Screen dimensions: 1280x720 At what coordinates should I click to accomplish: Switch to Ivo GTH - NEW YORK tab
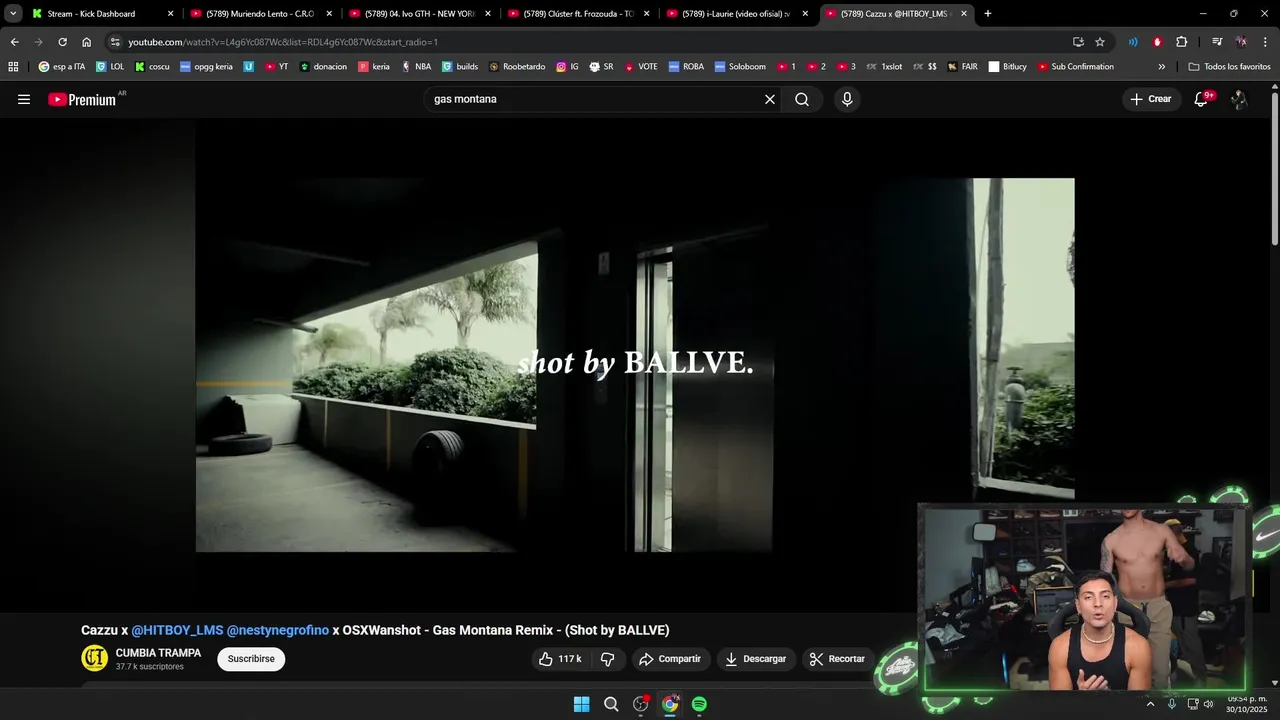tap(419, 14)
